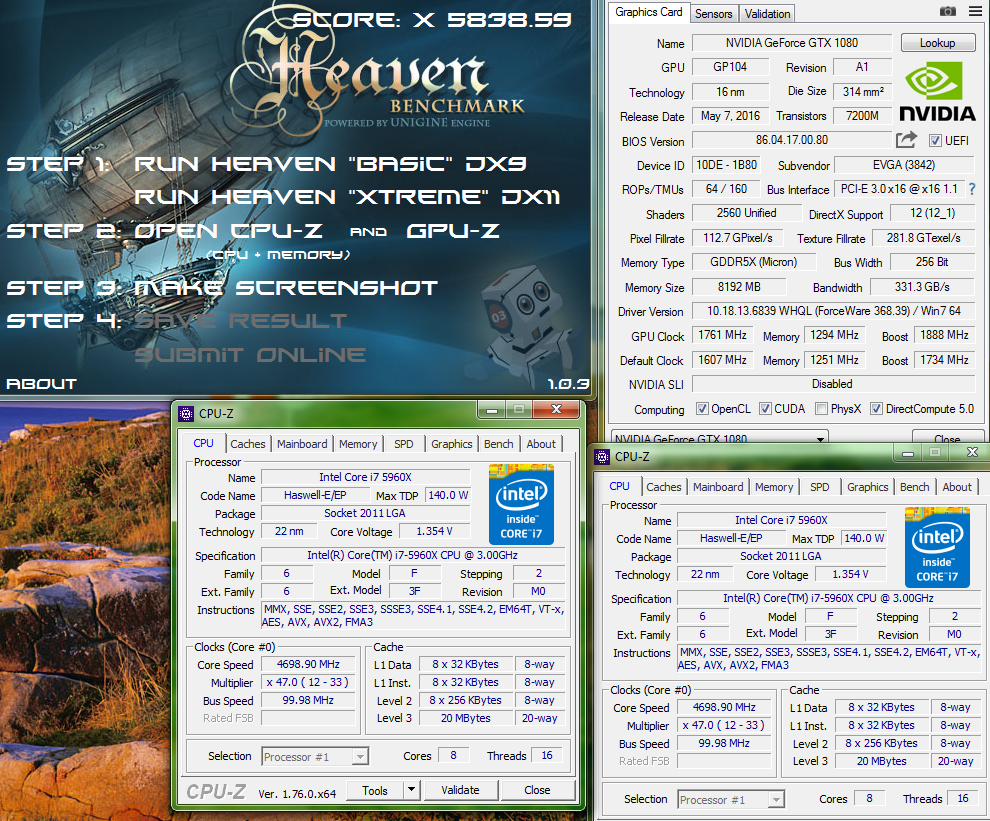Open Bench tab in left CPU-Z

pos(499,444)
